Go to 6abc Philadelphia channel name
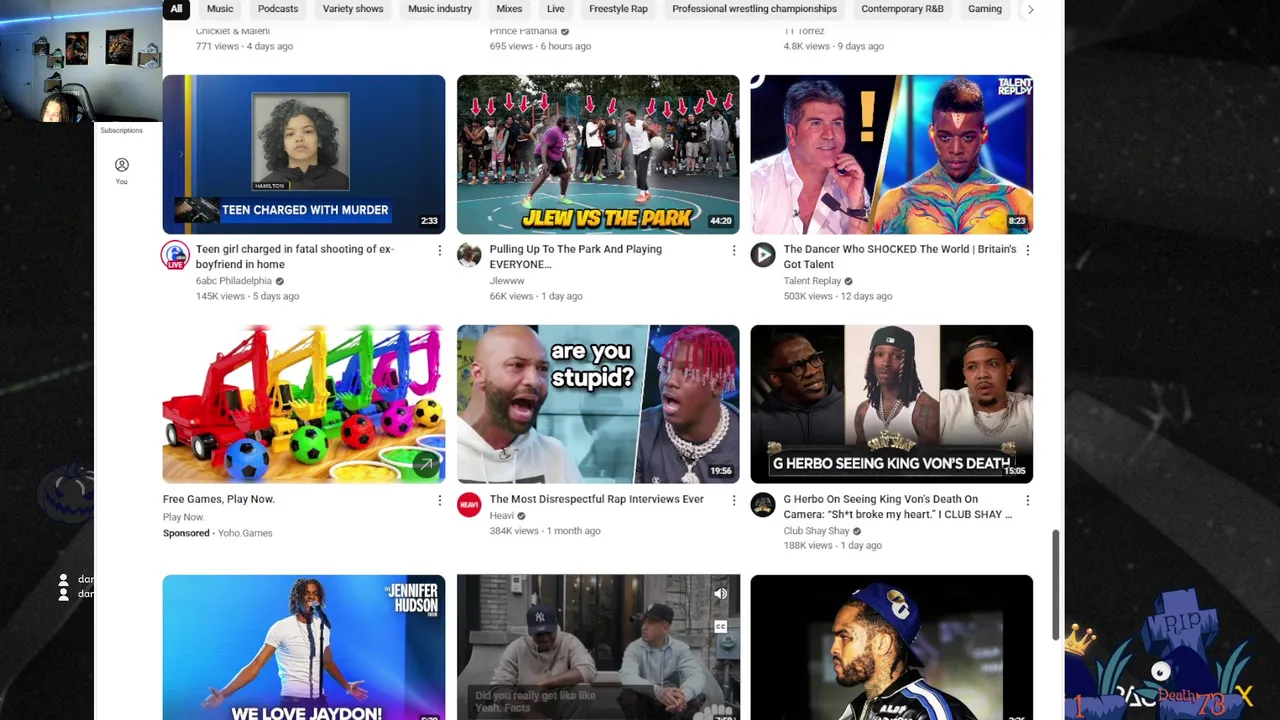 [234, 281]
